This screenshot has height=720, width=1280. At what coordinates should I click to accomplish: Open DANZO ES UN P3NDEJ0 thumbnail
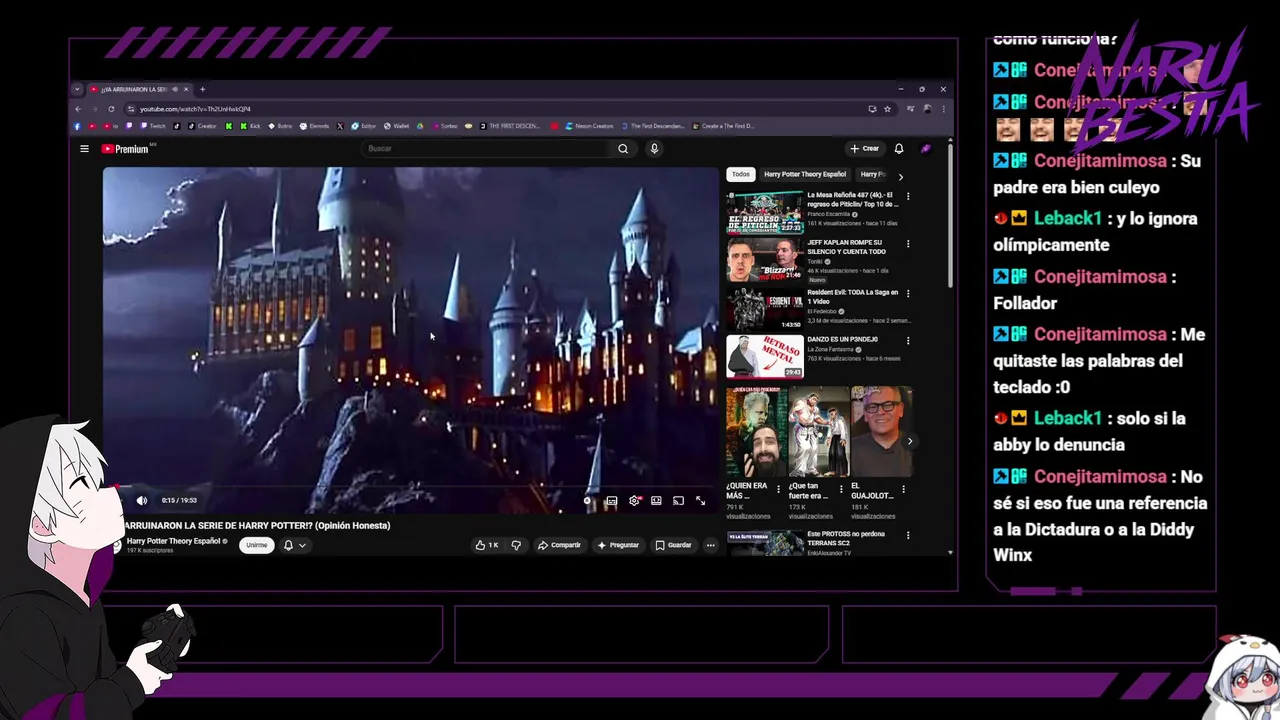pyautogui.click(x=765, y=356)
